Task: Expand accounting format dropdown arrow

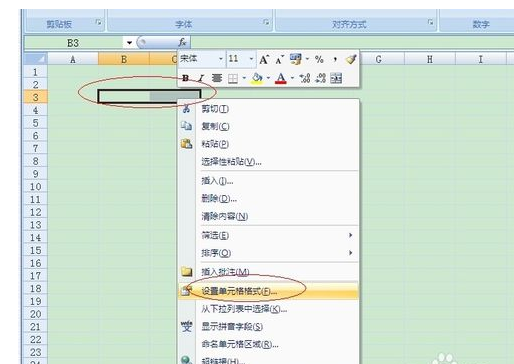Action: tap(307, 59)
